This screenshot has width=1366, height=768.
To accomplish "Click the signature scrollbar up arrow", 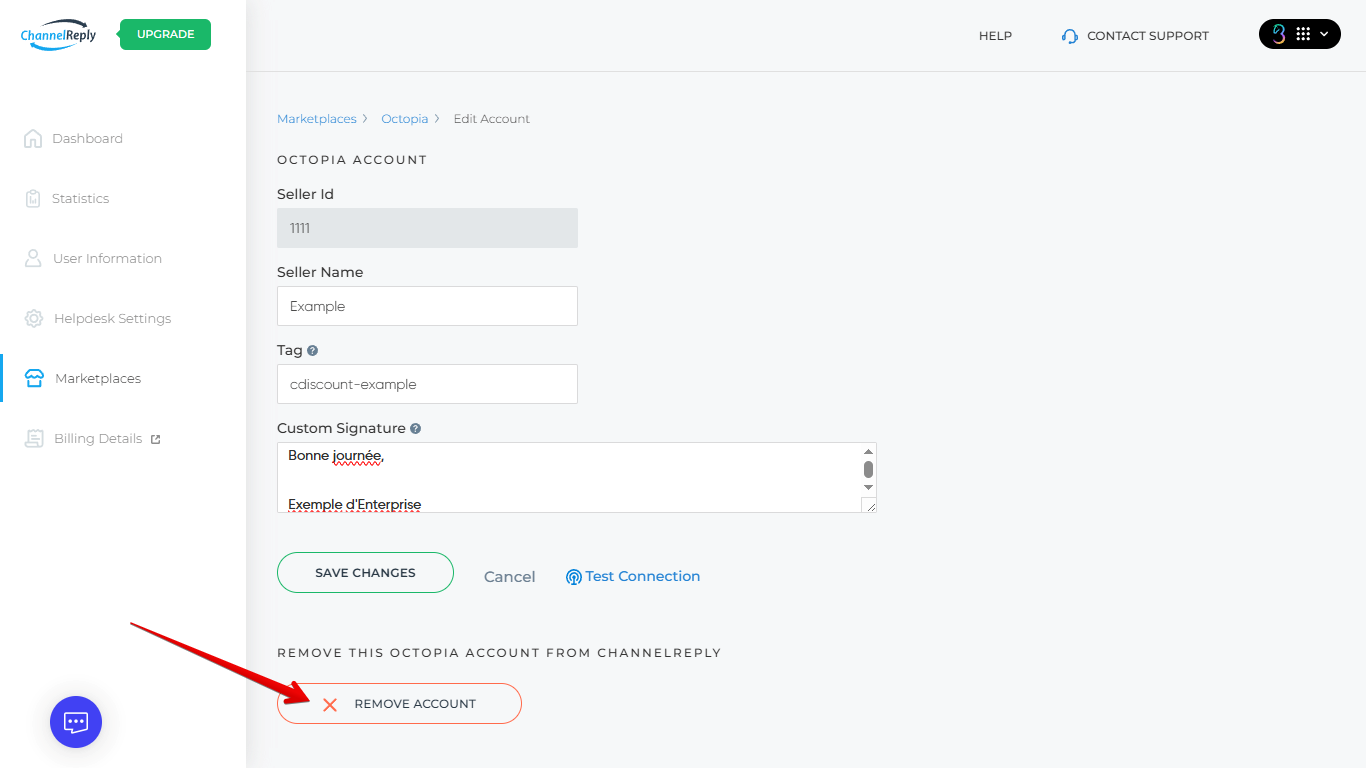I will click(868, 452).
